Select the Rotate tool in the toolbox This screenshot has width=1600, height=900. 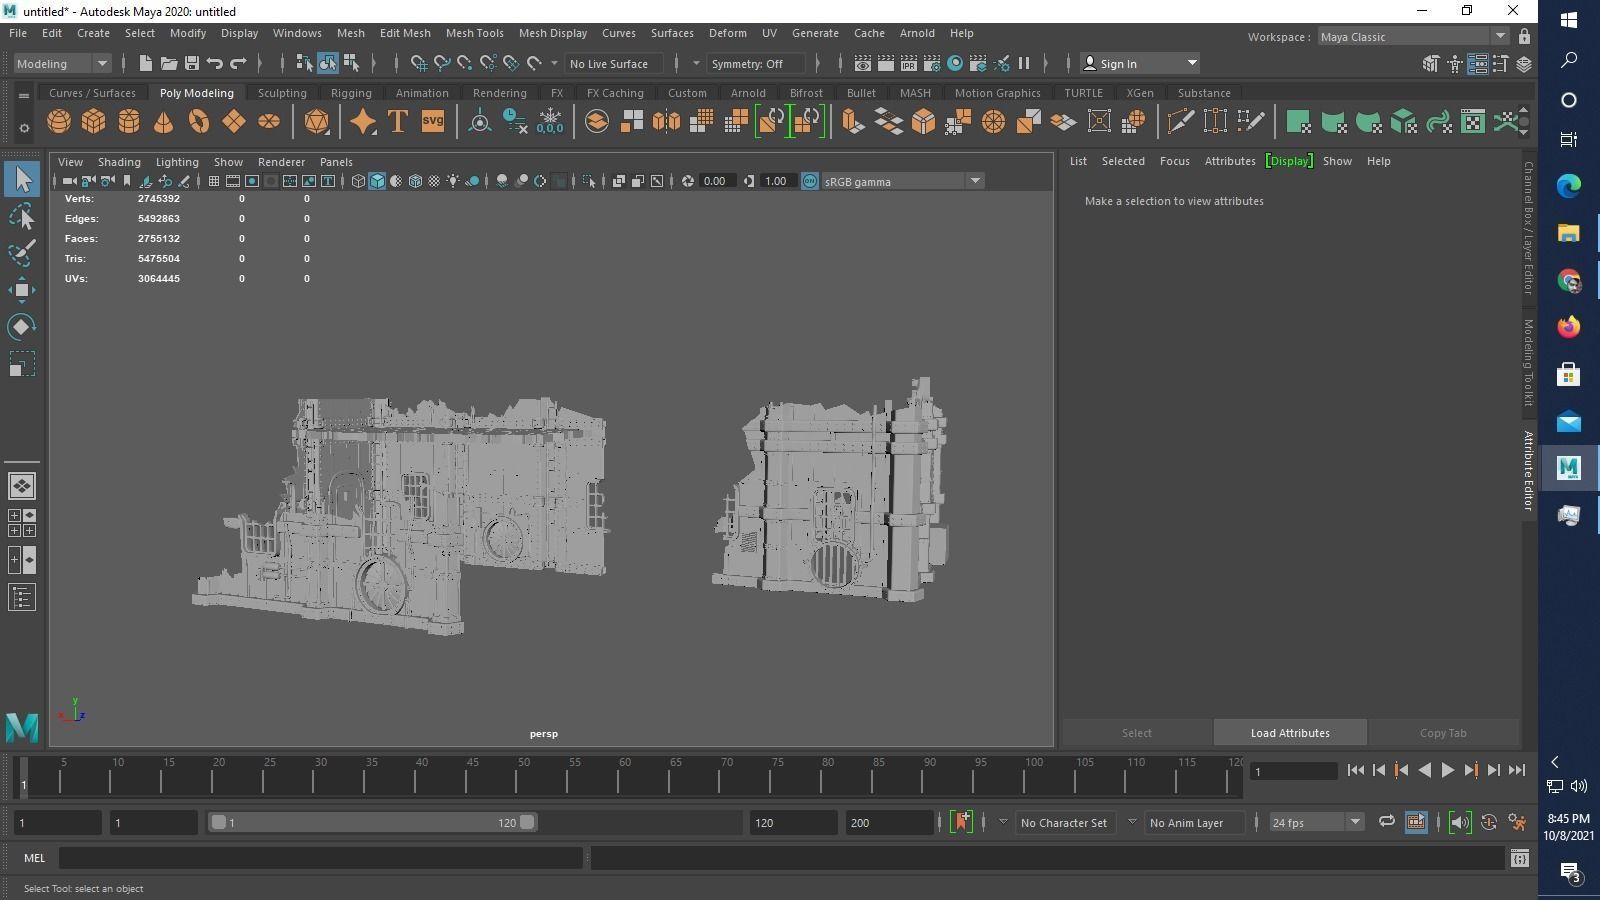(x=22, y=327)
